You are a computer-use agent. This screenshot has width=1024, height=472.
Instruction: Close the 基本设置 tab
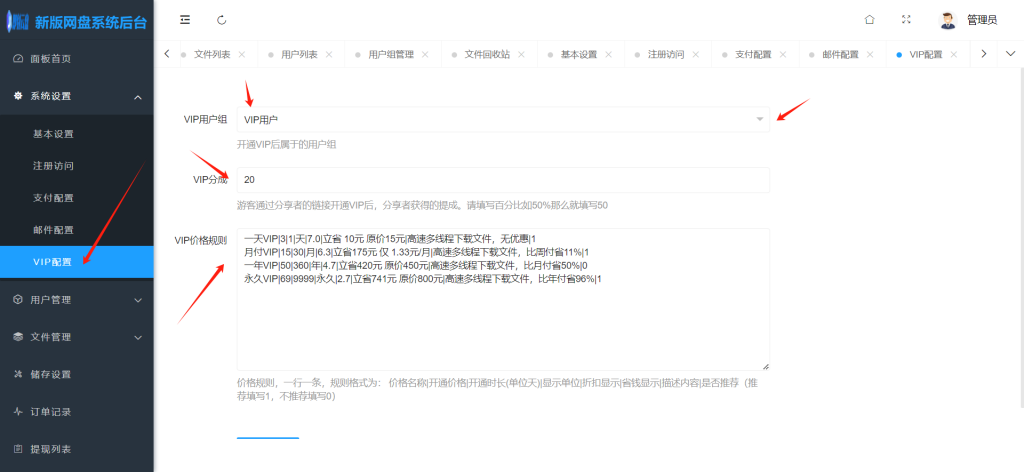coord(609,54)
